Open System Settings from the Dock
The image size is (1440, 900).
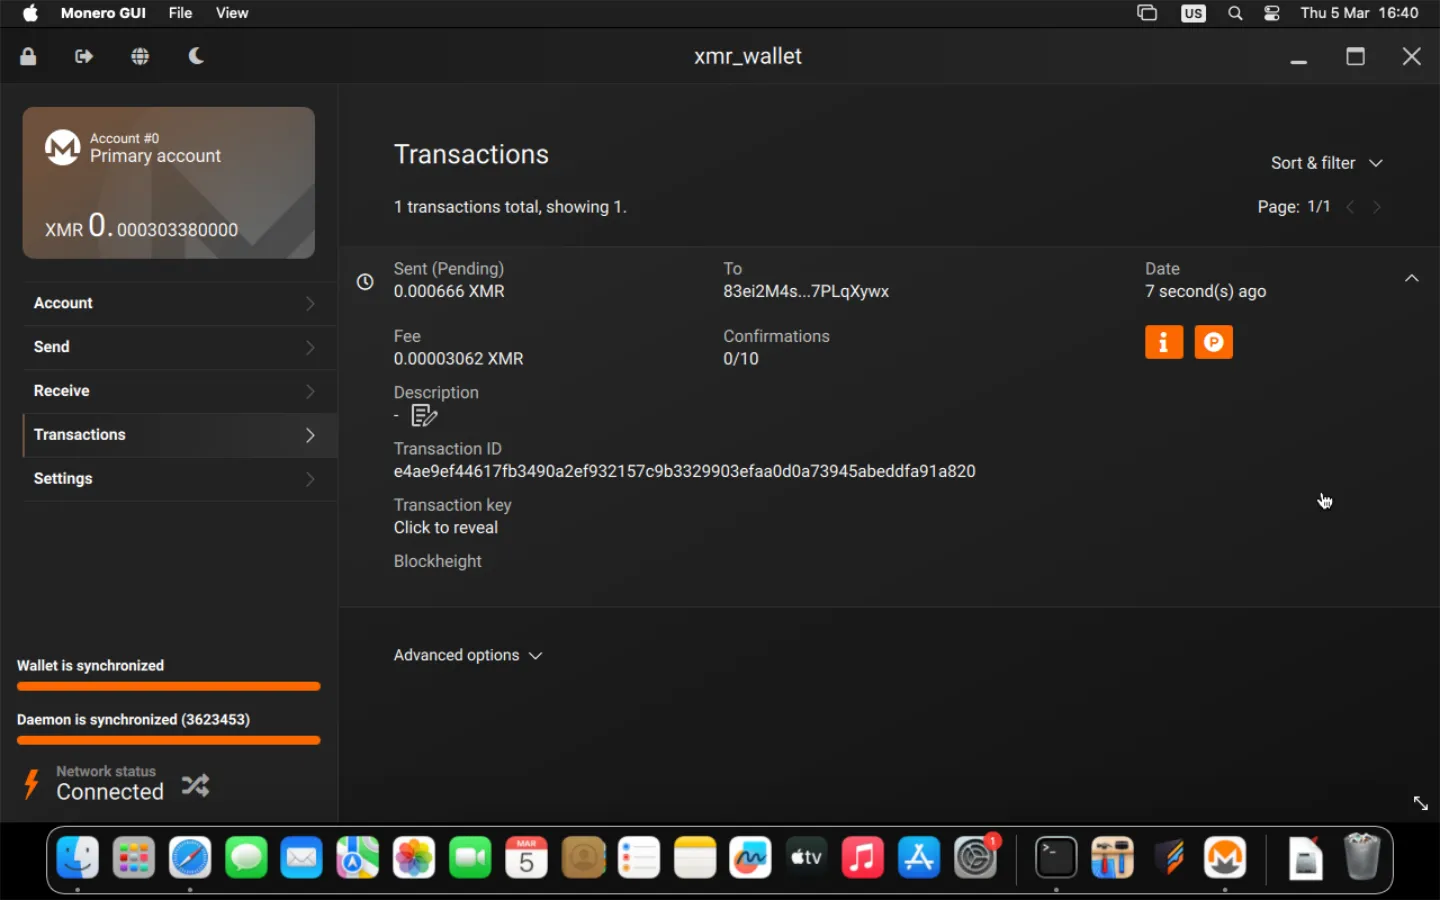tap(975, 858)
